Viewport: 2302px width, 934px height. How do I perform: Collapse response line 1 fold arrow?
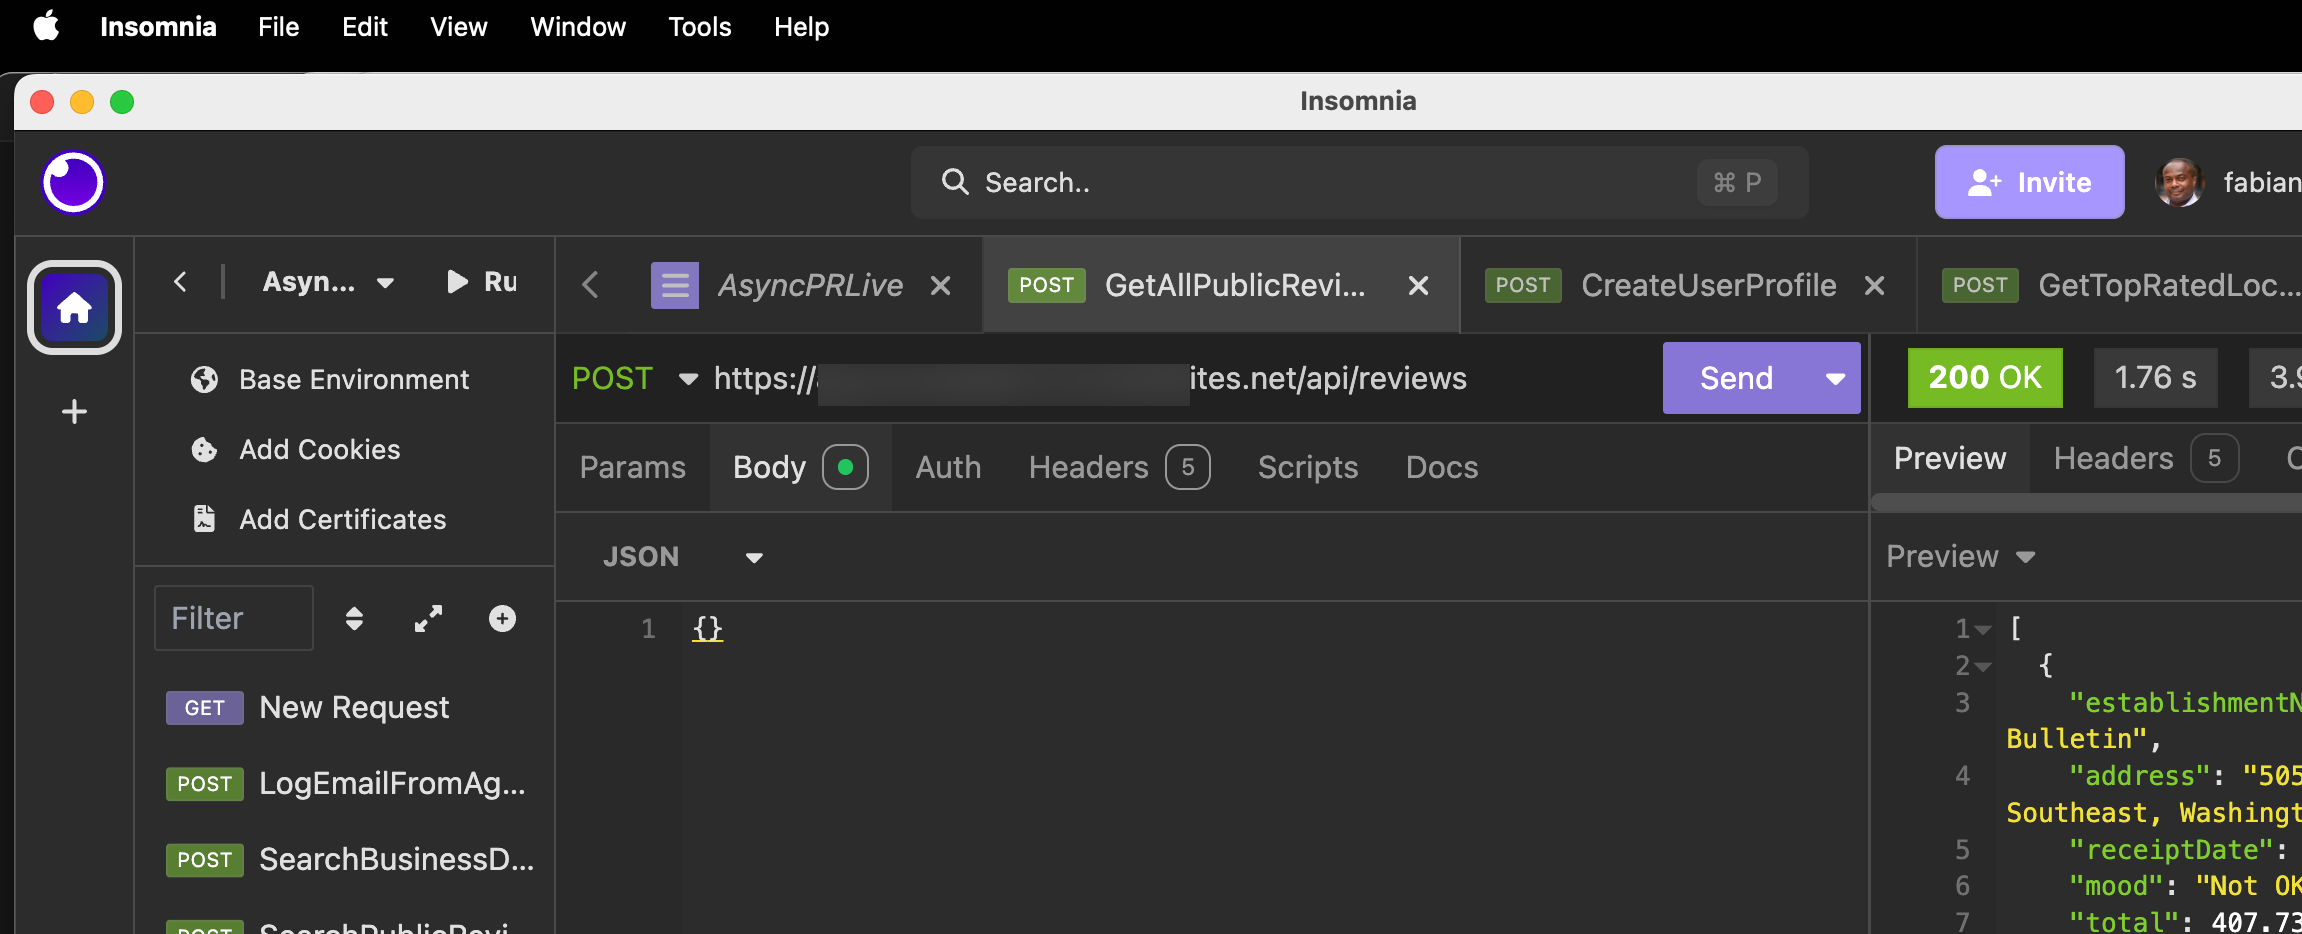point(1982,630)
